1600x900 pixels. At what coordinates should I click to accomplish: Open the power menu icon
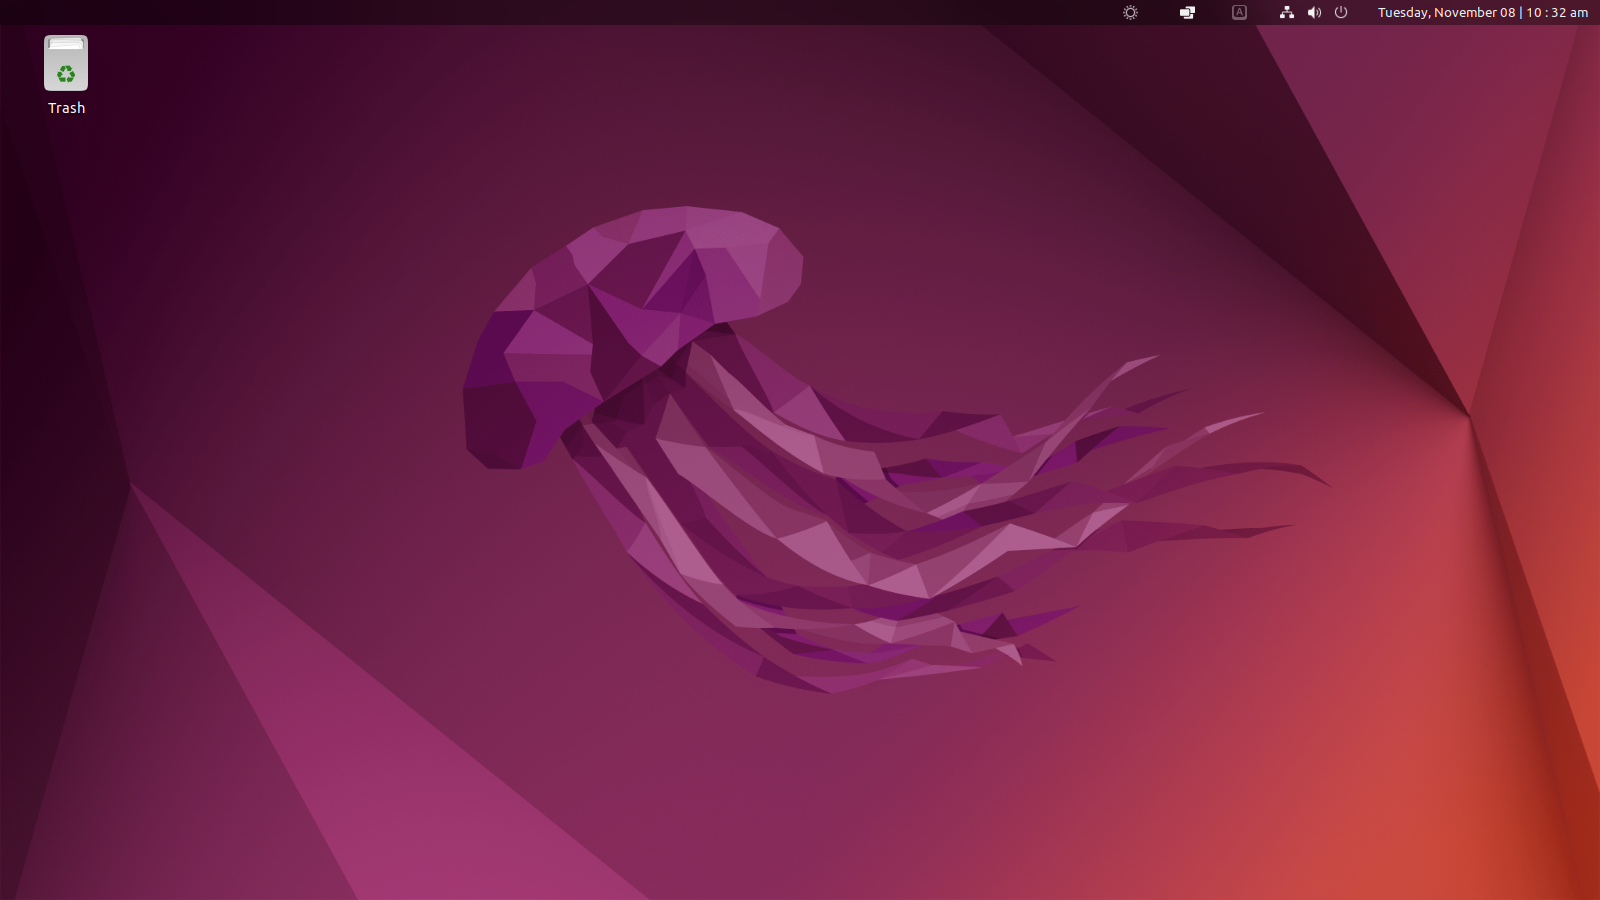coord(1341,12)
